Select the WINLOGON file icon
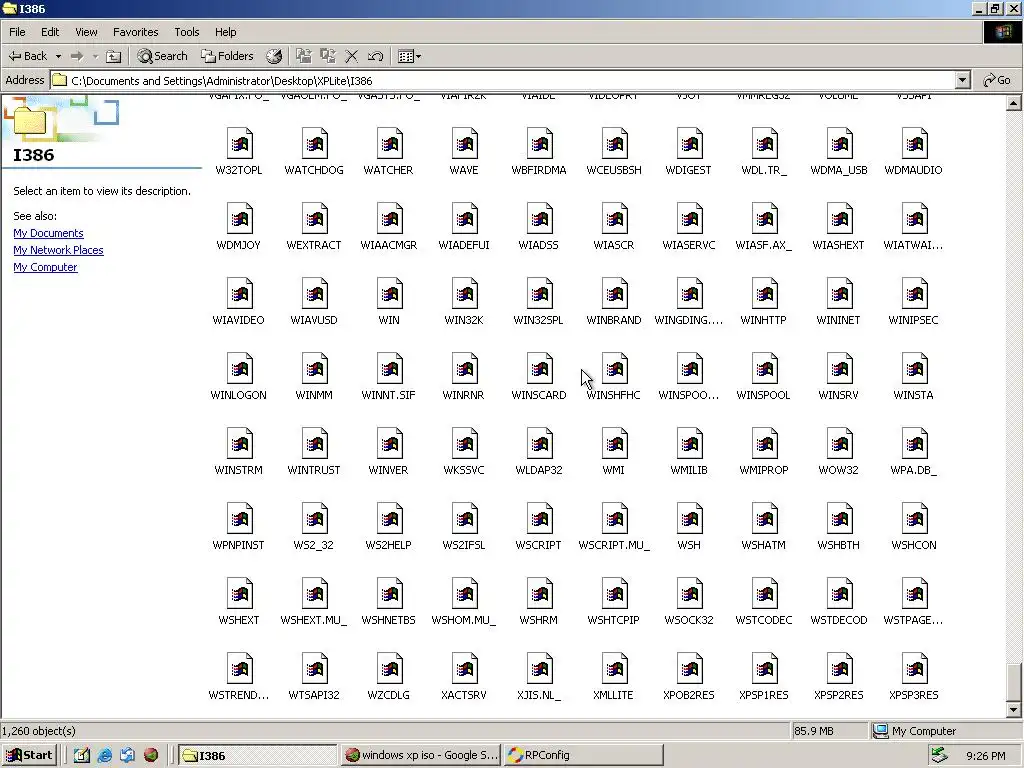Image resolution: width=1024 pixels, height=768 pixels. coord(240,368)
